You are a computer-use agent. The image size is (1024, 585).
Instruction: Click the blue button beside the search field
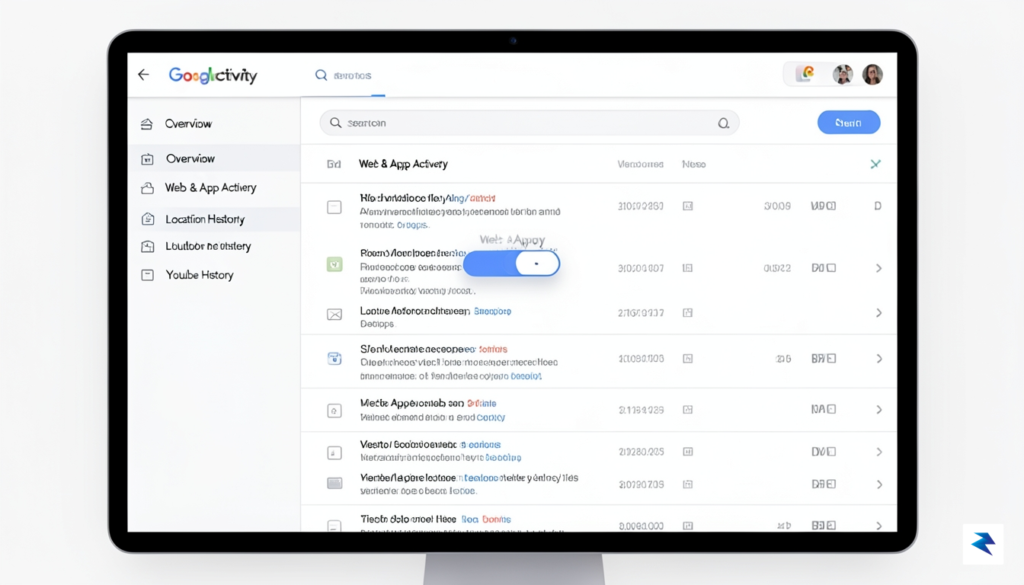(848, 123)
